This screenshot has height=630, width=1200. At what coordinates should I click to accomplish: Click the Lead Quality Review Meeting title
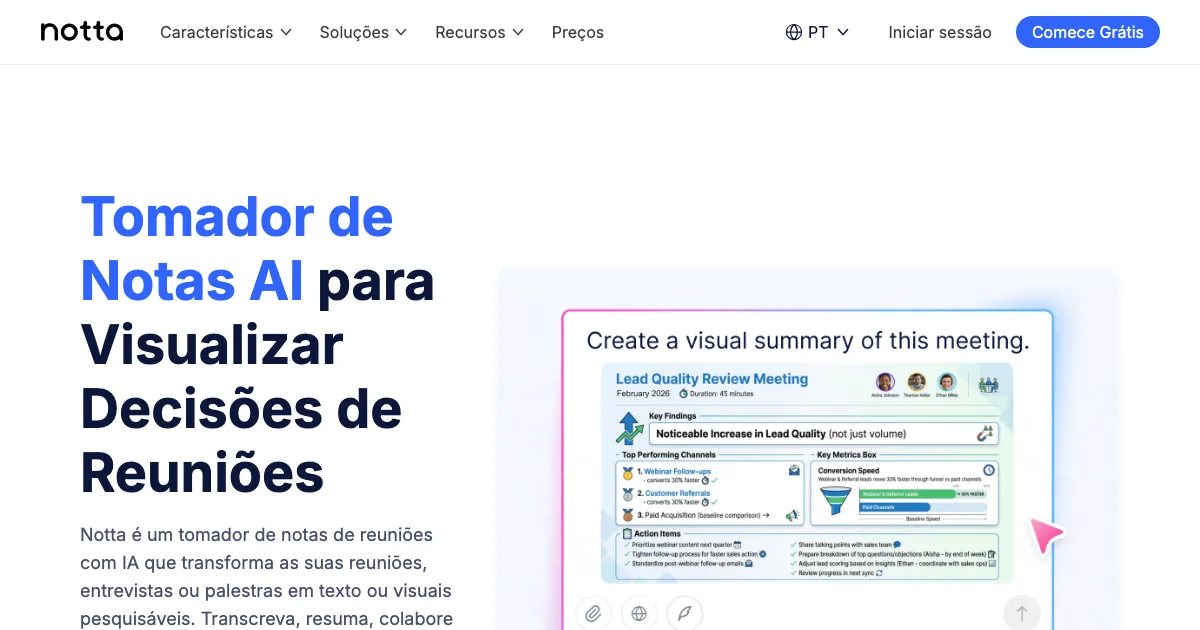711,379
